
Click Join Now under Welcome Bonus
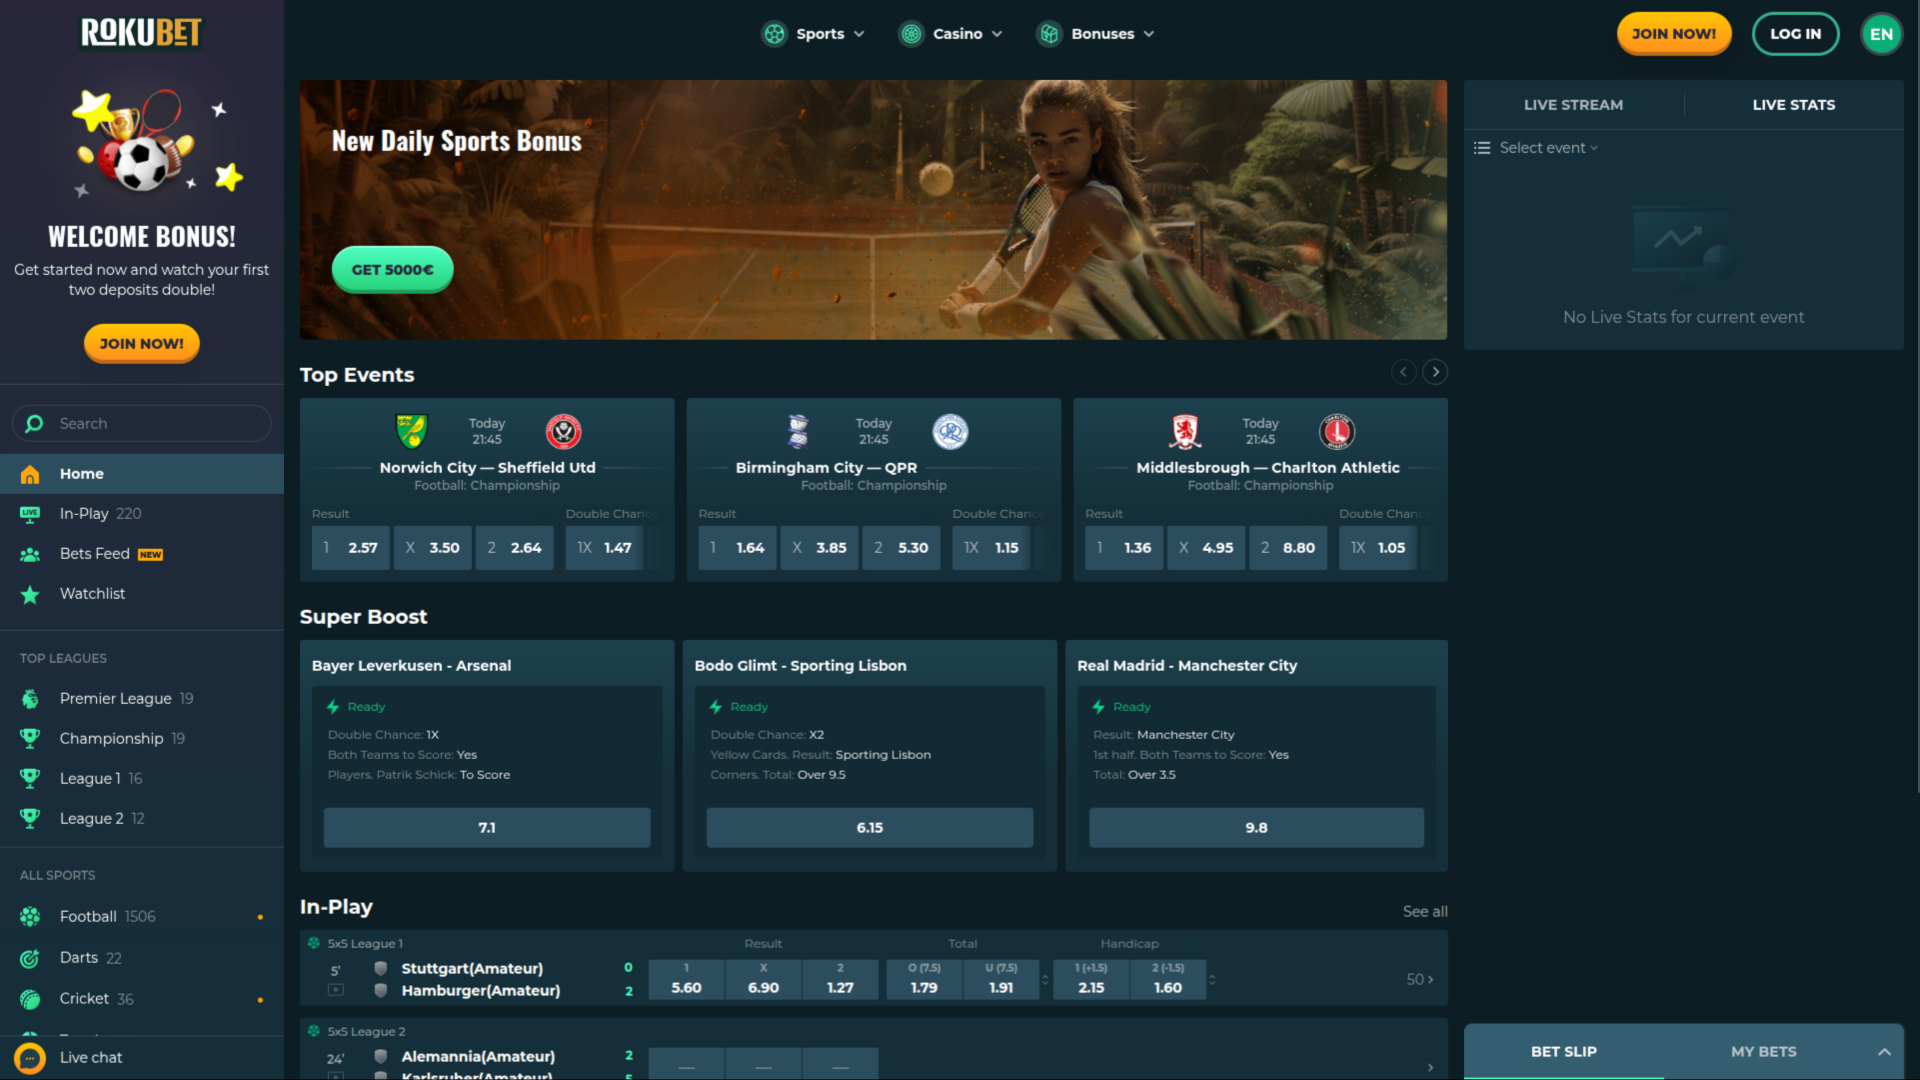141,344
